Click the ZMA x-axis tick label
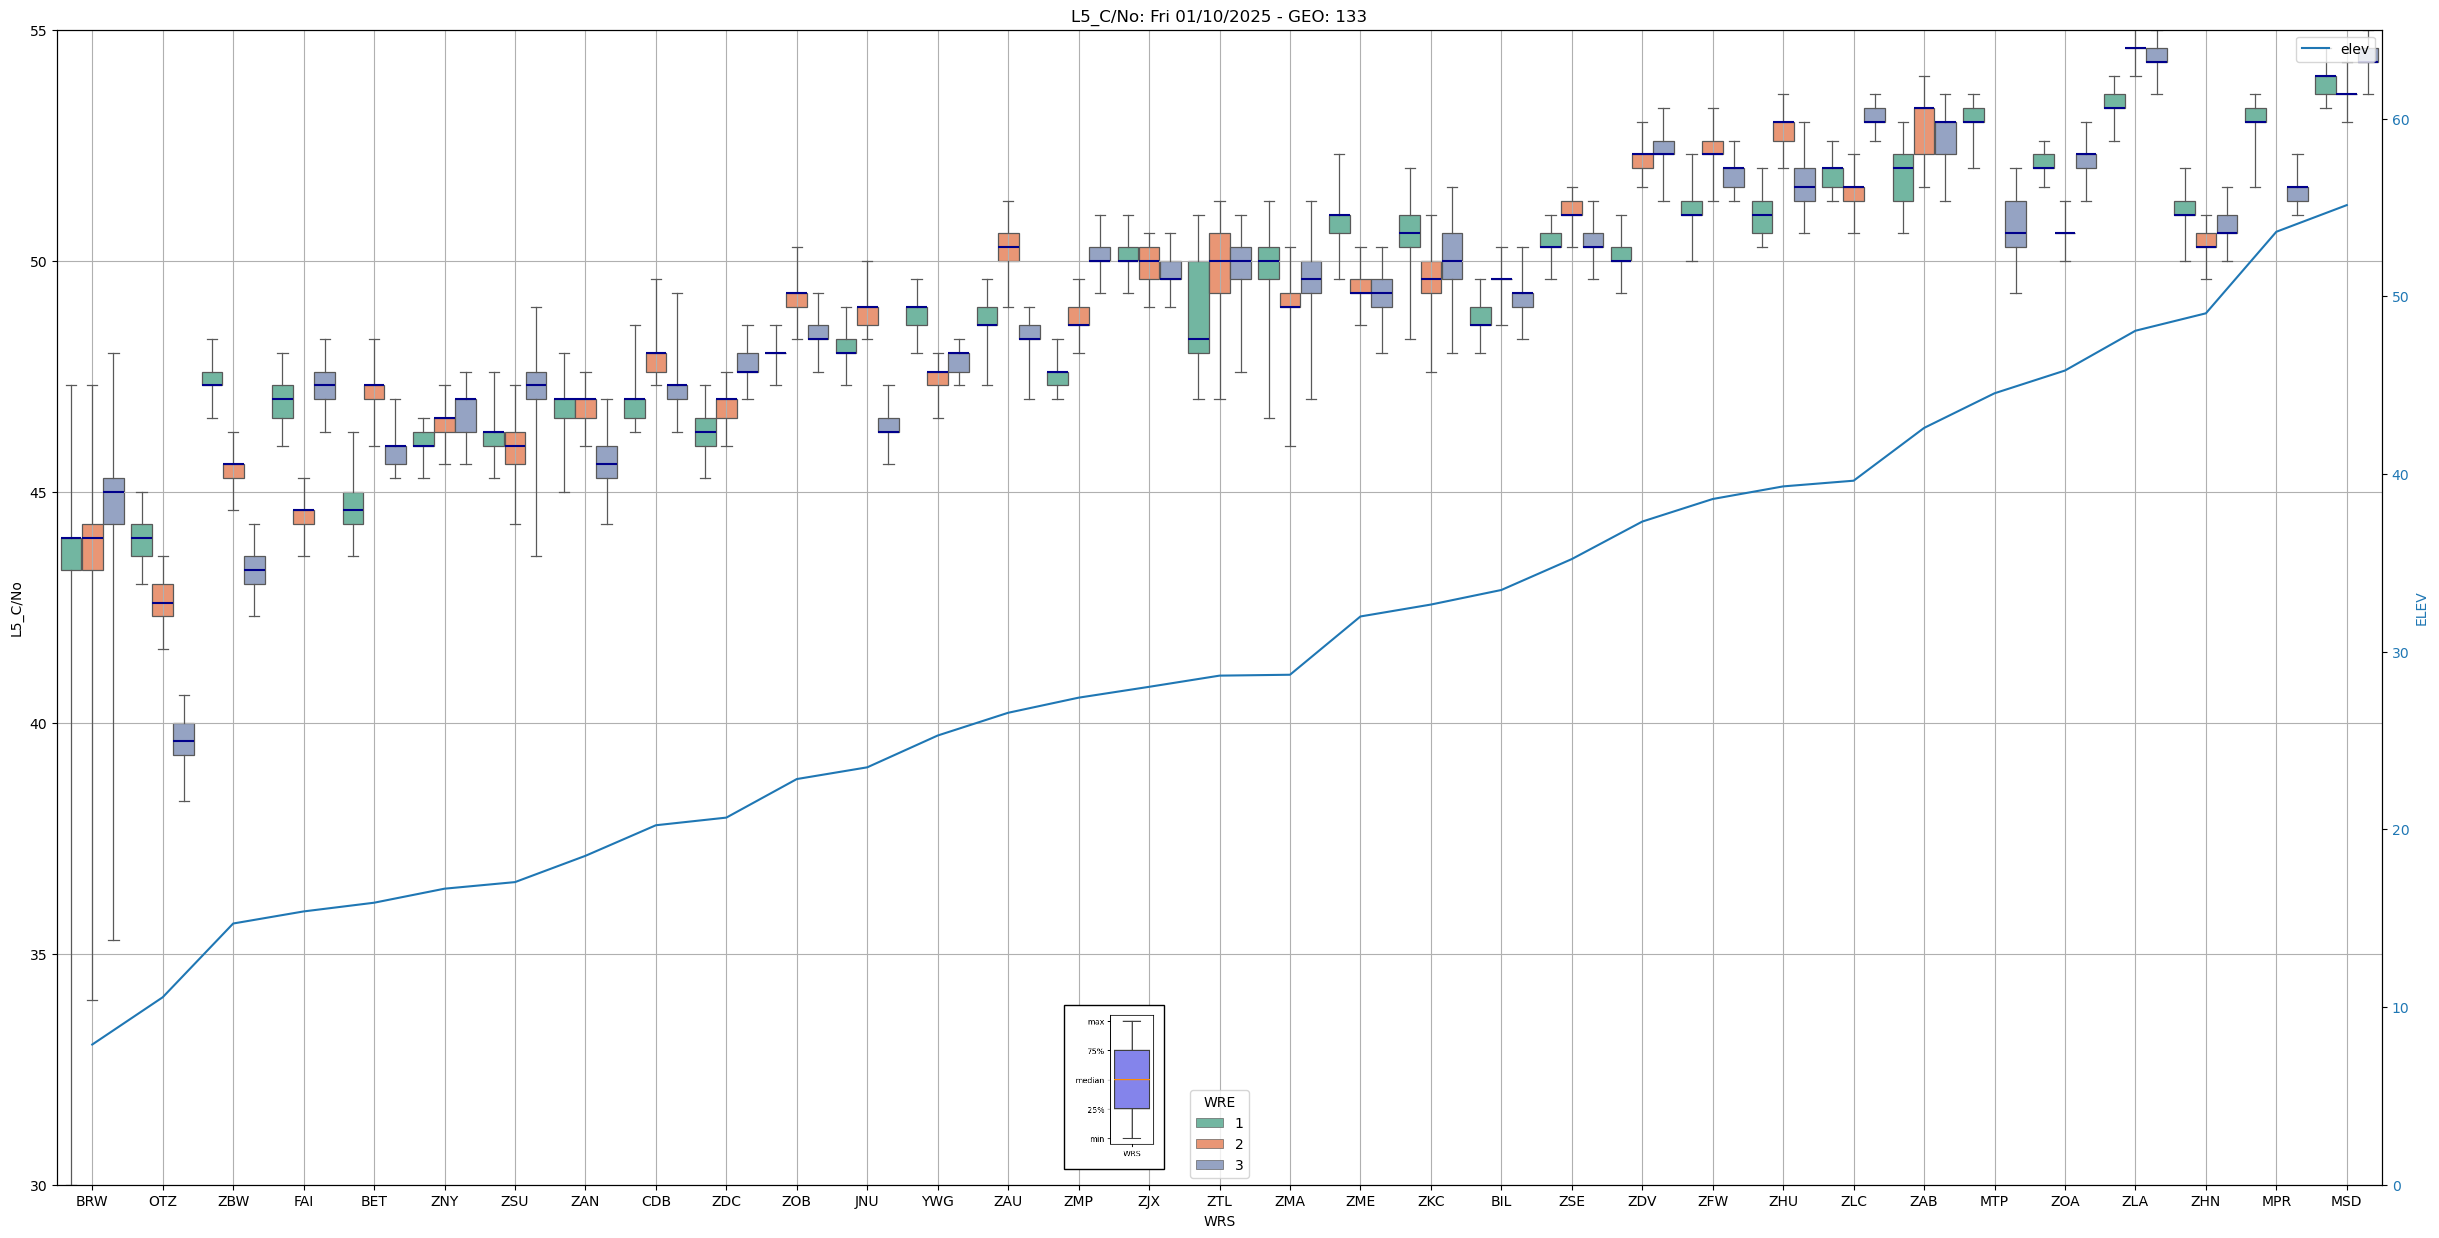 click(1289, 1201)
